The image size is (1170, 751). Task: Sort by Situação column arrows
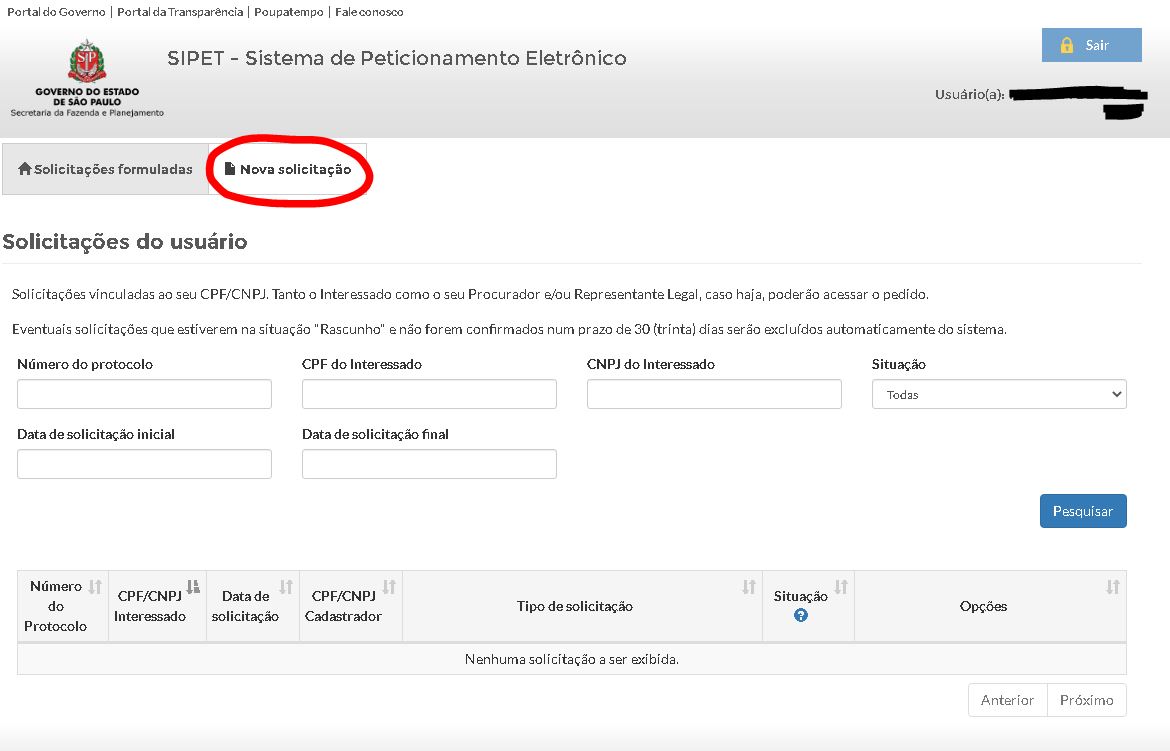coord(841,587)
